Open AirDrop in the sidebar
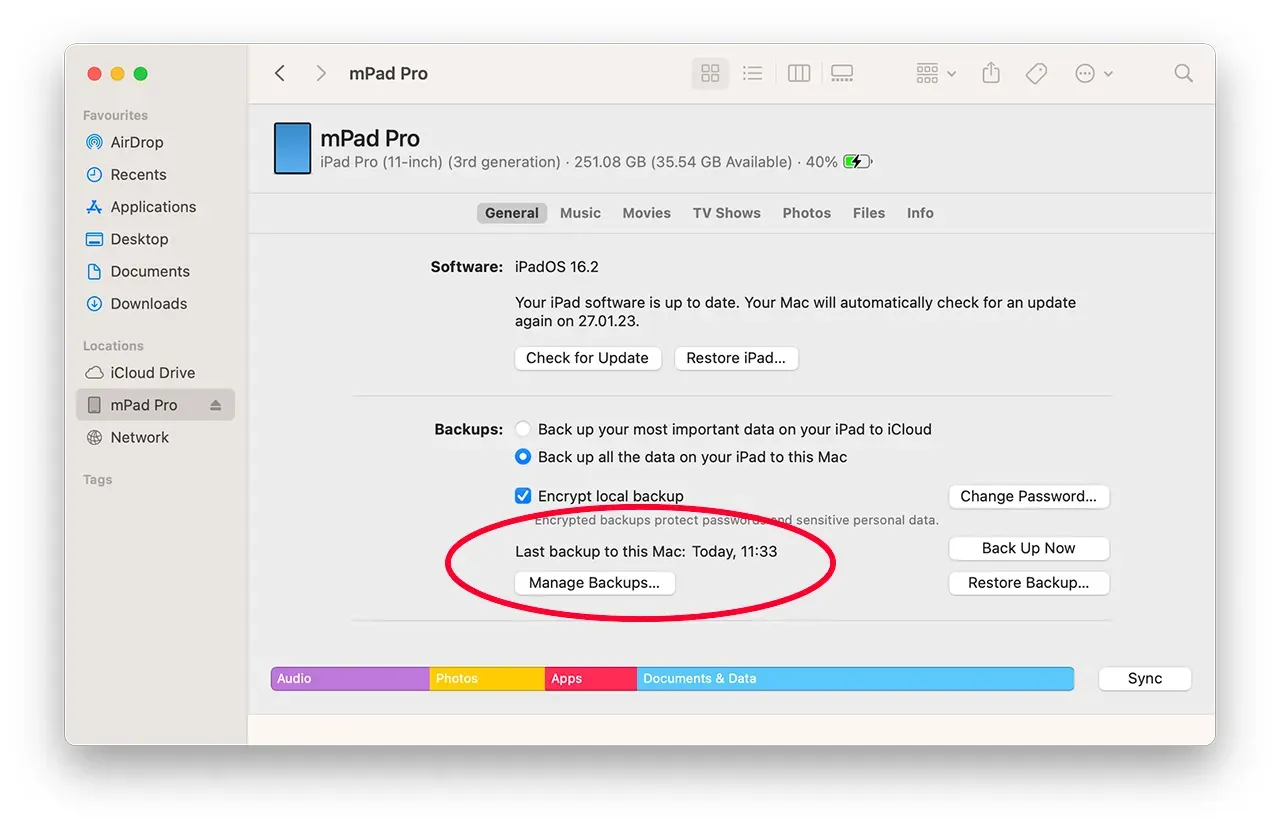Image resolution: width=1280 pixels, height=831 pixels. pyautogui.click(x=136, y=142)
